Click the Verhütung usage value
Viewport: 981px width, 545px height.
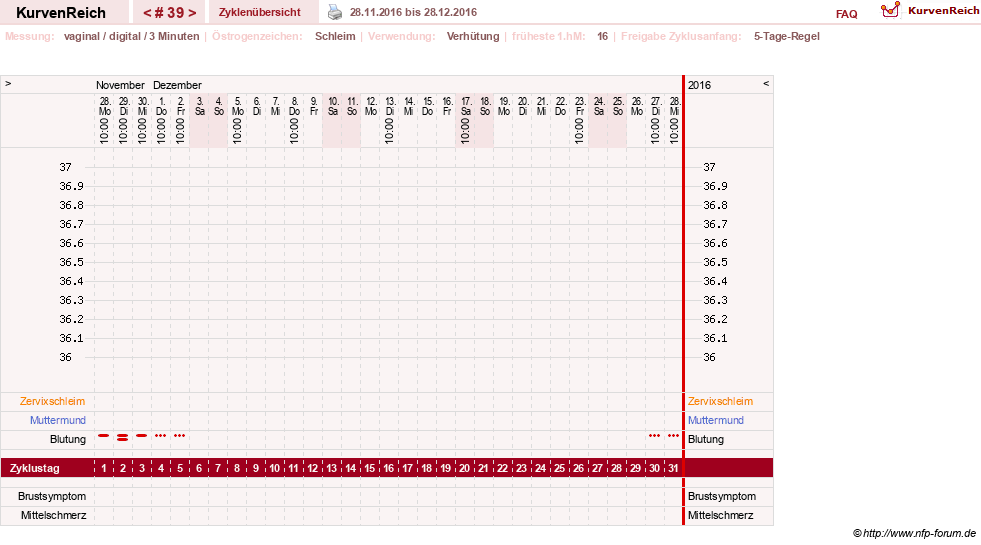(473, 36)
